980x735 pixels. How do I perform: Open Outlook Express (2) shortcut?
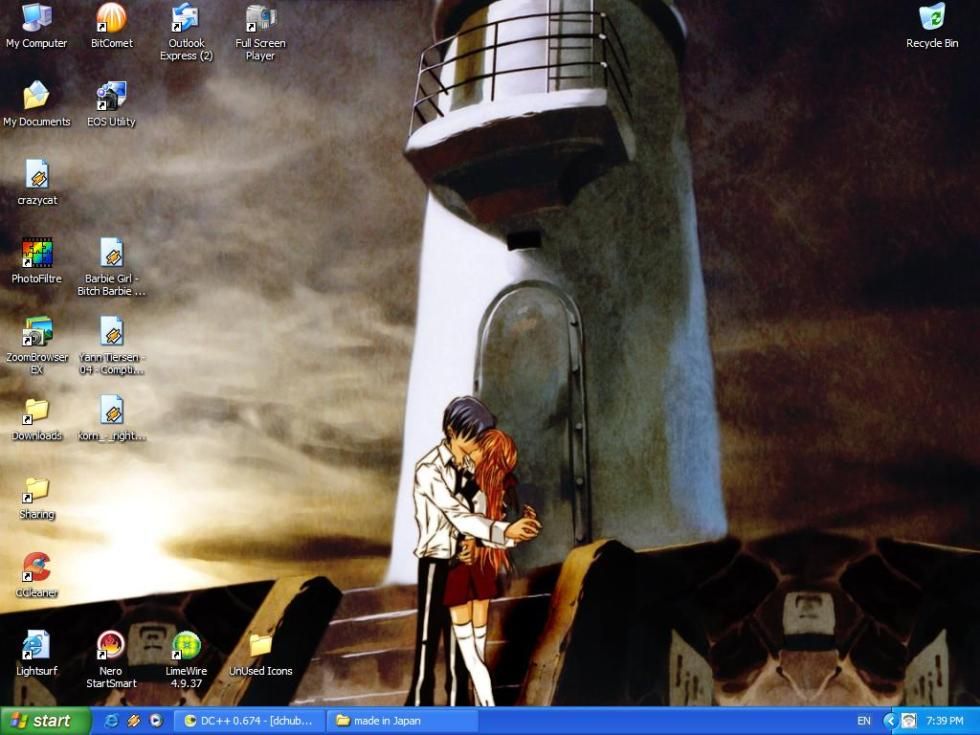point(186,32)
